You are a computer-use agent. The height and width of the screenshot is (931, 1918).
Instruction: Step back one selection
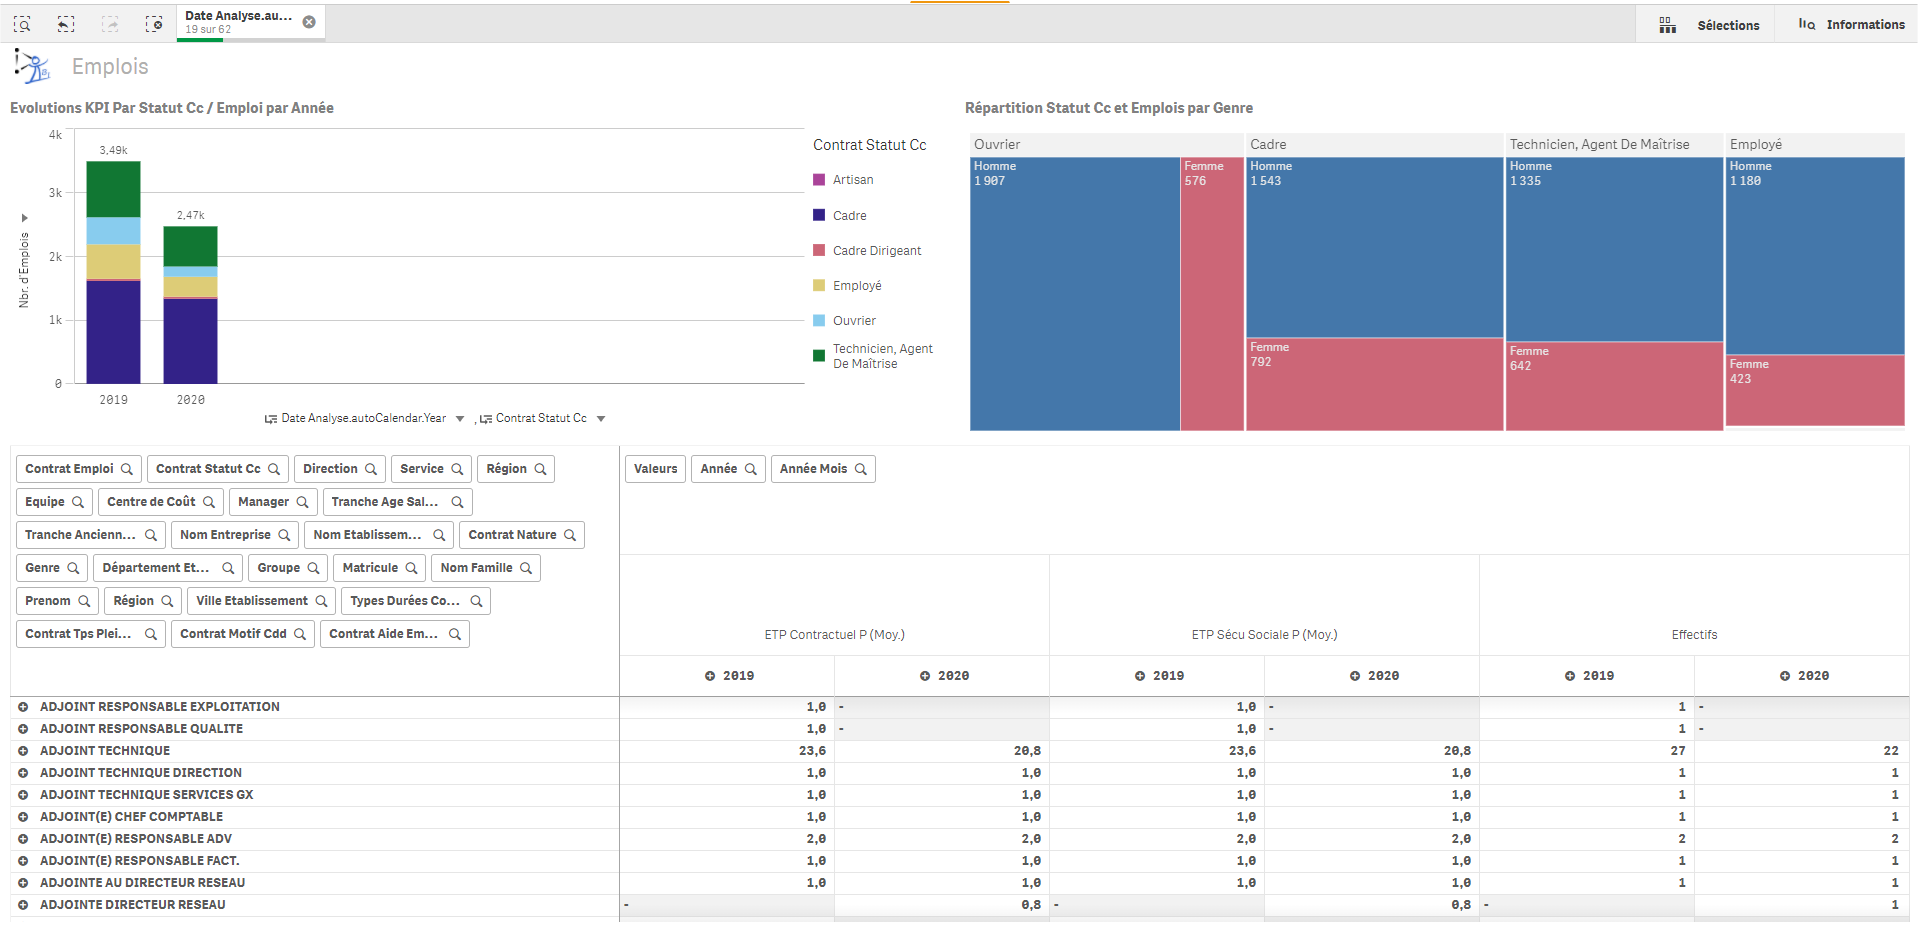[66, 23]
